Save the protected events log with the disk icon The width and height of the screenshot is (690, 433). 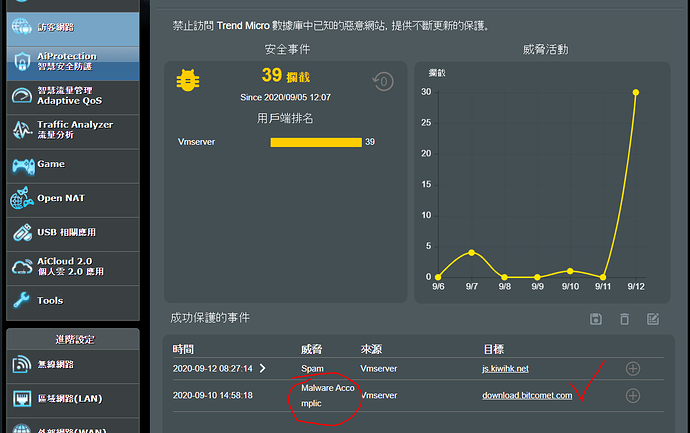tap(596, 319)
